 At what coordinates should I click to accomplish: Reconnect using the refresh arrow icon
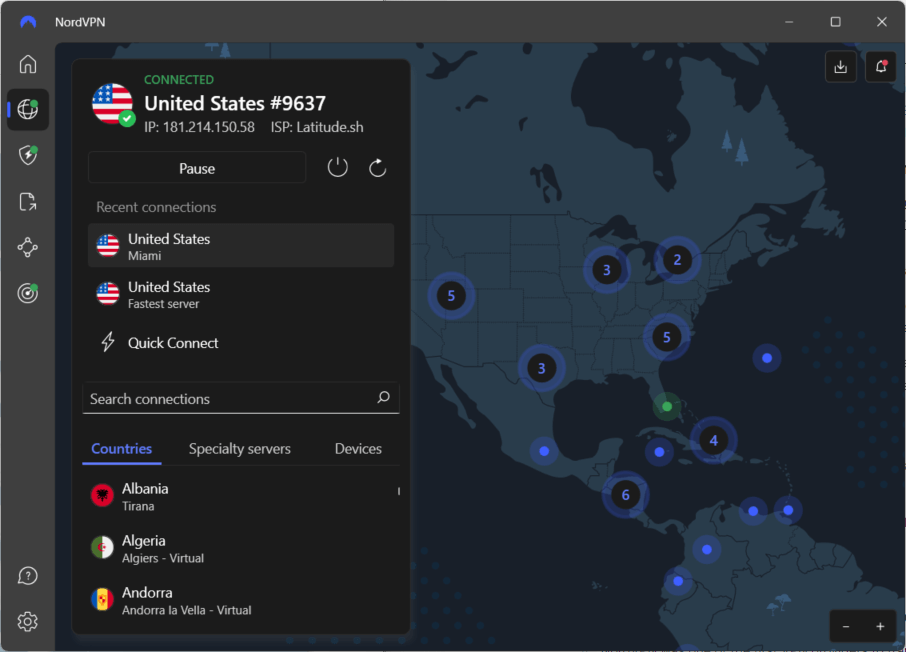click(377, 168)
